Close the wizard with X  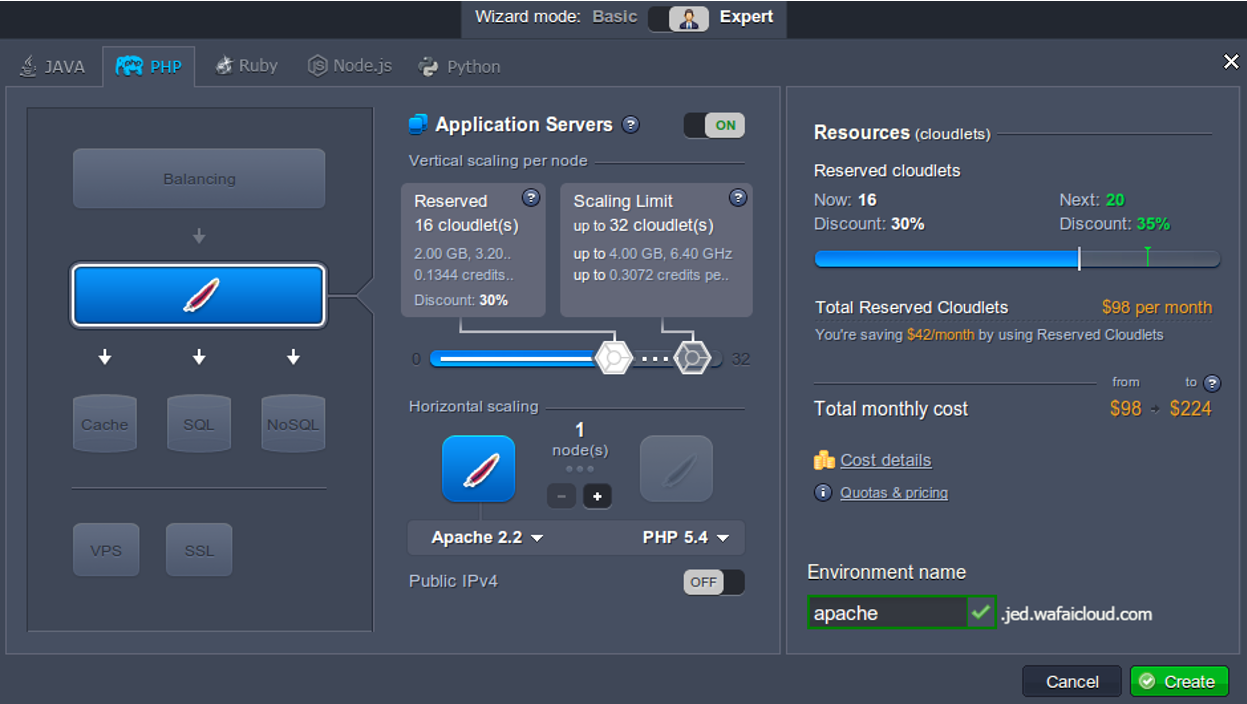pyautogui.click(x=1231, y=62)
